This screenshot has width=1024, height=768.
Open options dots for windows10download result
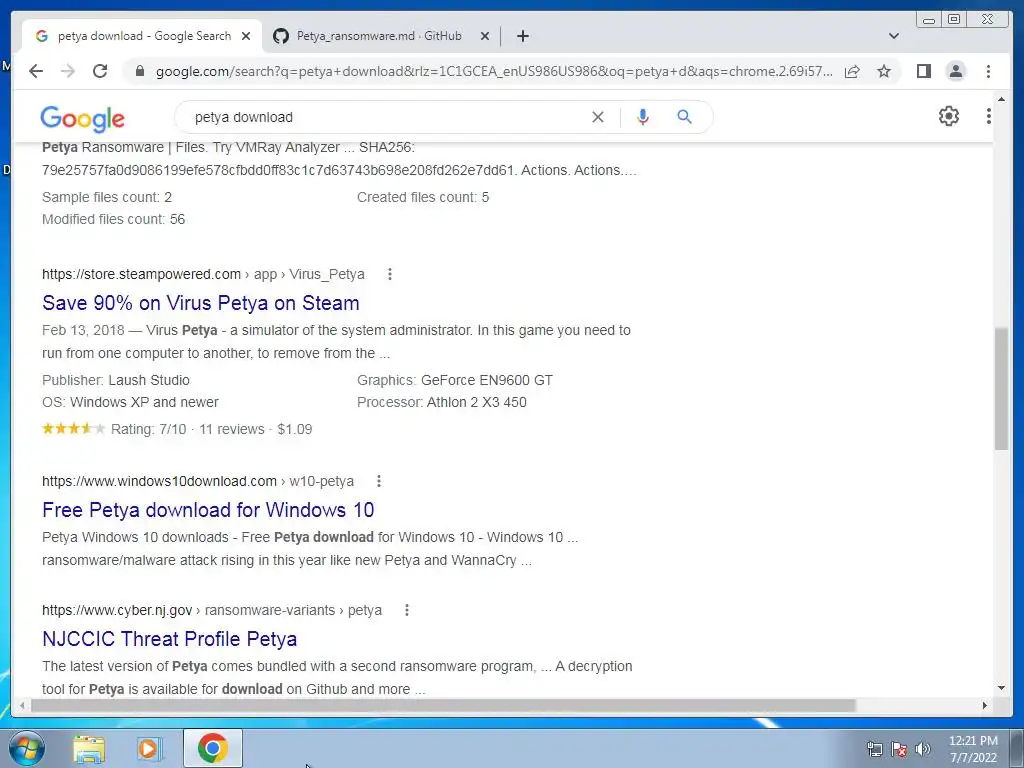(379, 481)
